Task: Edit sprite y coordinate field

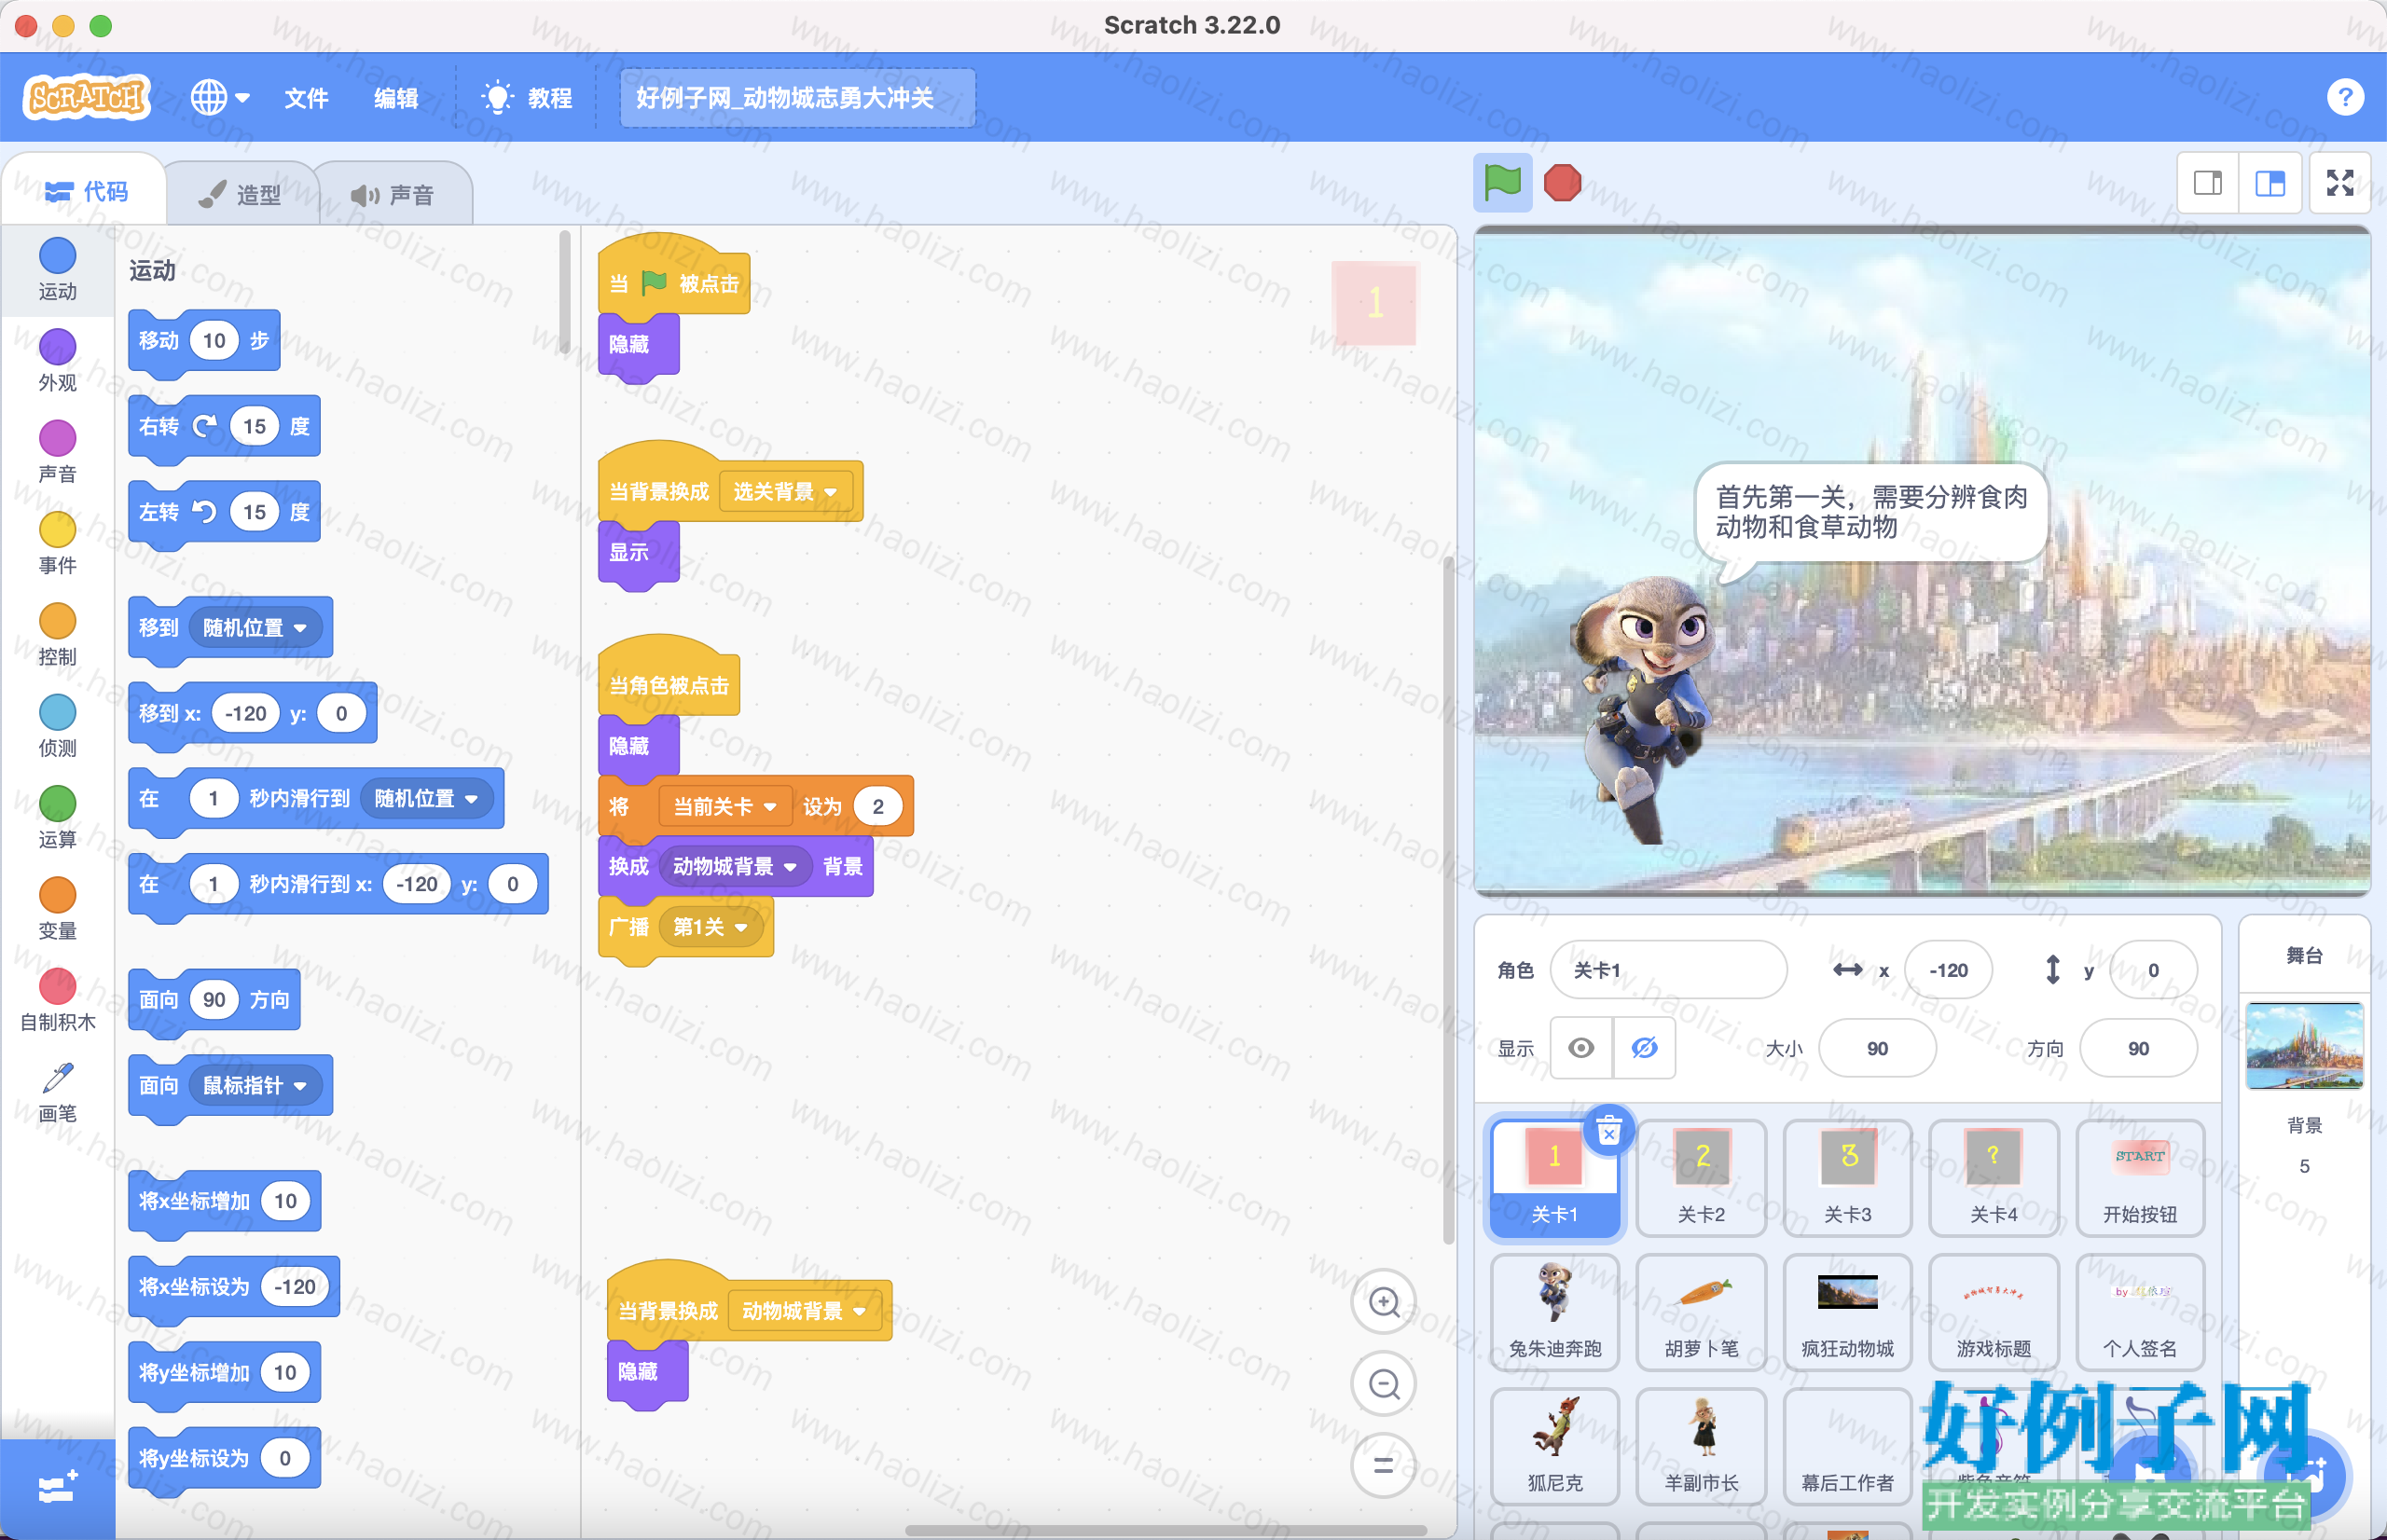Action: (x=2153, y=970)
